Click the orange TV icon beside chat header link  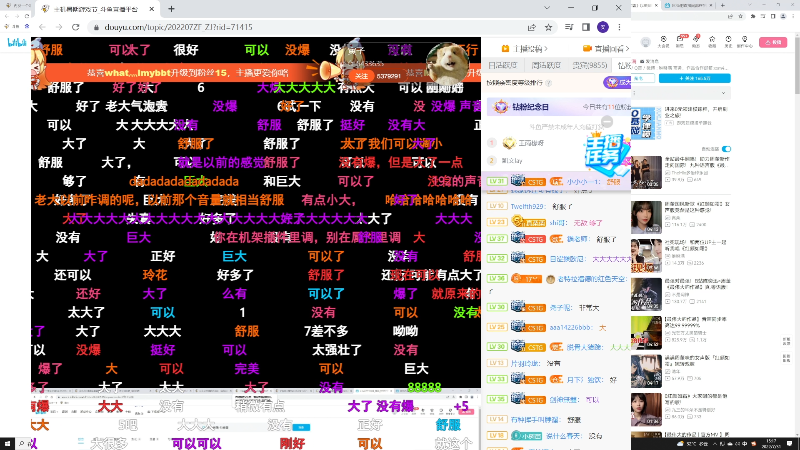[x=505, y=48]
